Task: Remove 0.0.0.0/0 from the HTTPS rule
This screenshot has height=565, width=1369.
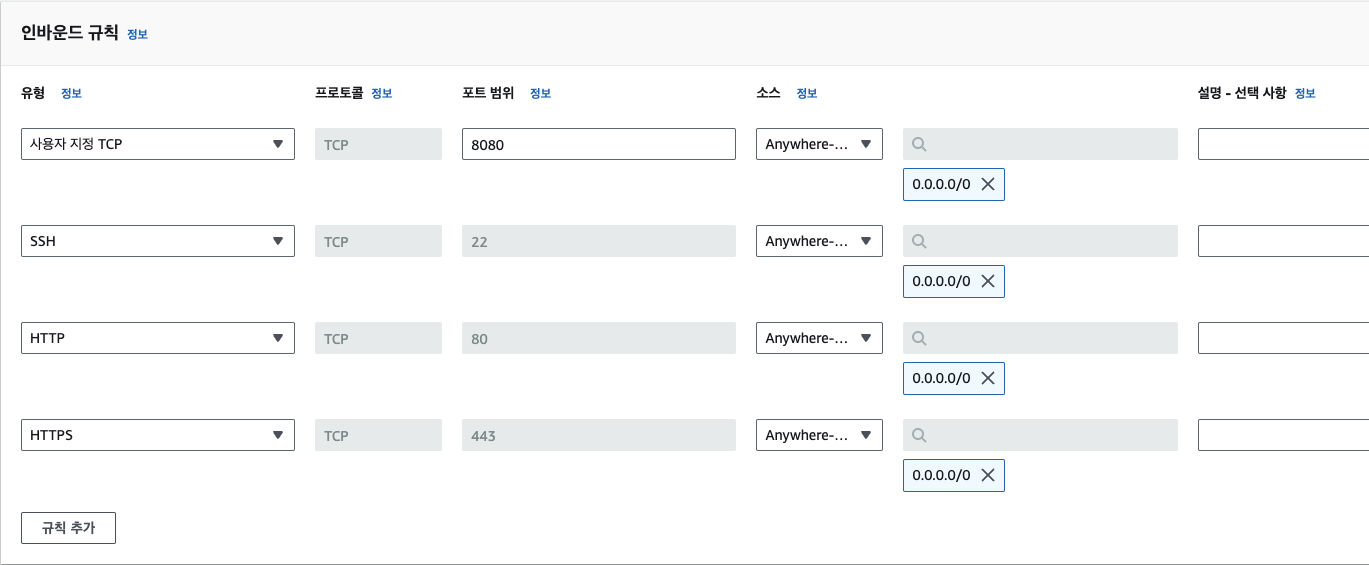Action: (988, 475)
